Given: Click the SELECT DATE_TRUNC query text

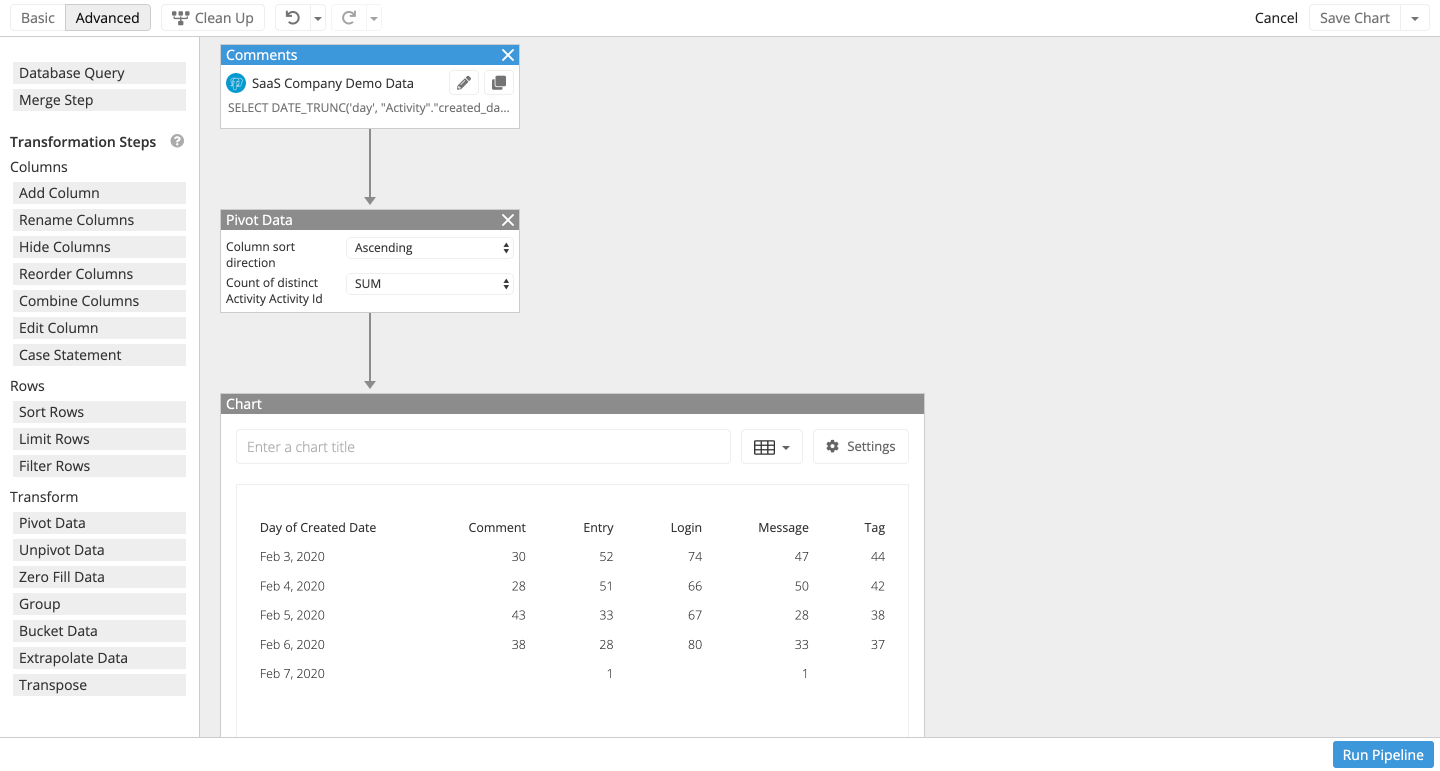Looking at the screenshot, I should (368, 107).
